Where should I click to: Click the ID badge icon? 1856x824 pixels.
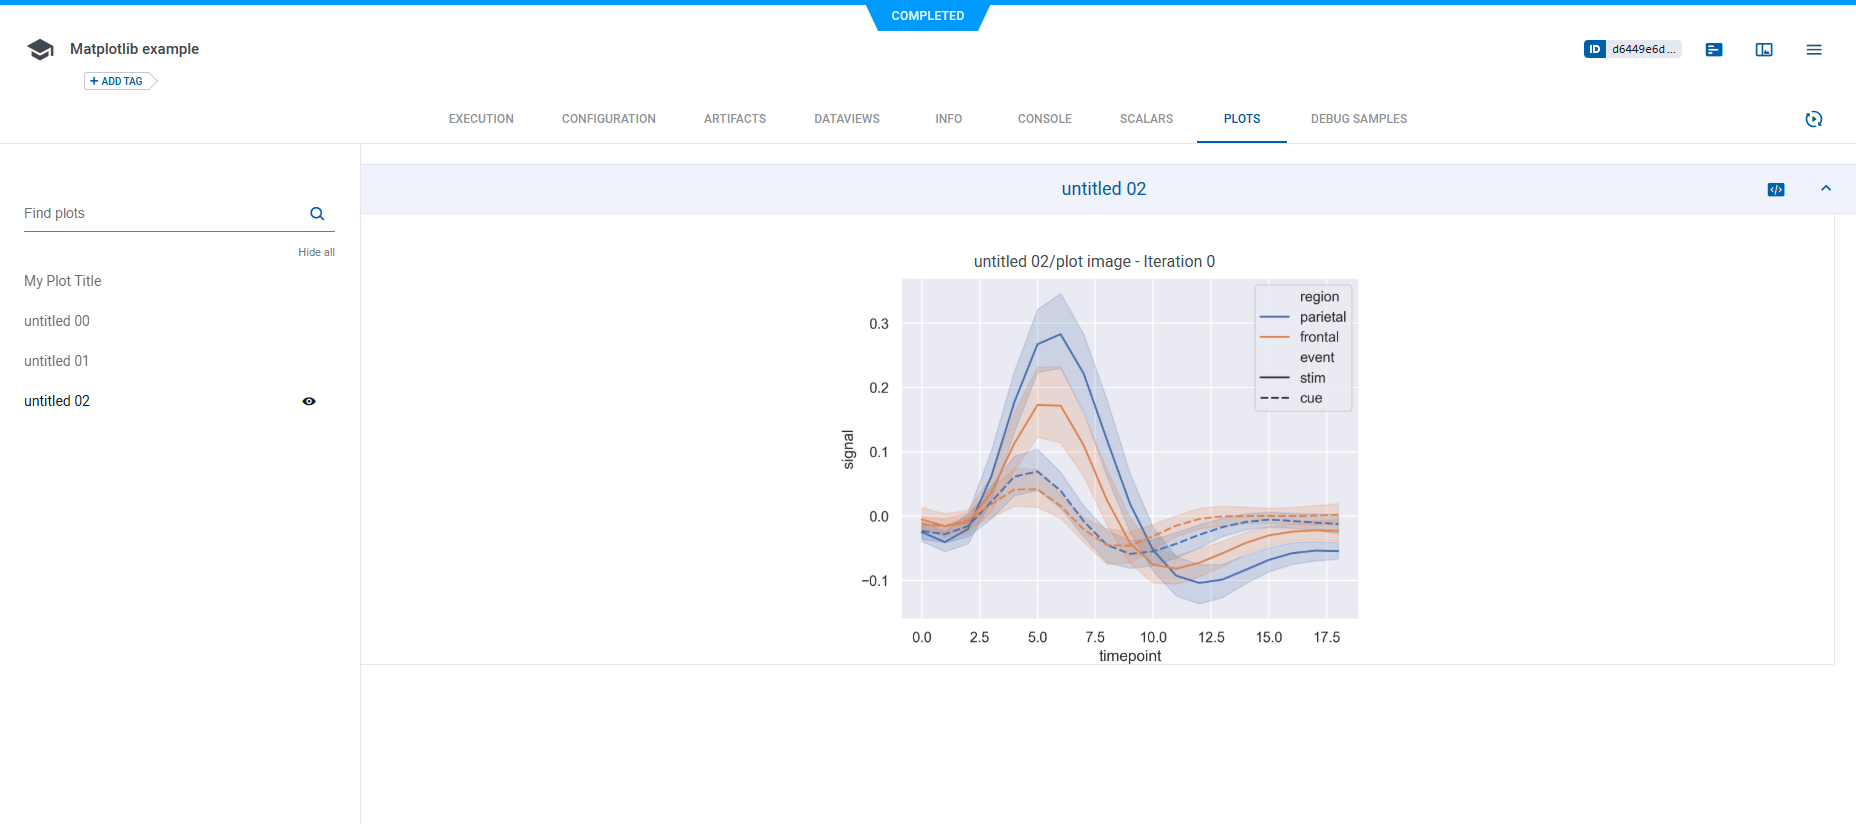[1594, 49]
